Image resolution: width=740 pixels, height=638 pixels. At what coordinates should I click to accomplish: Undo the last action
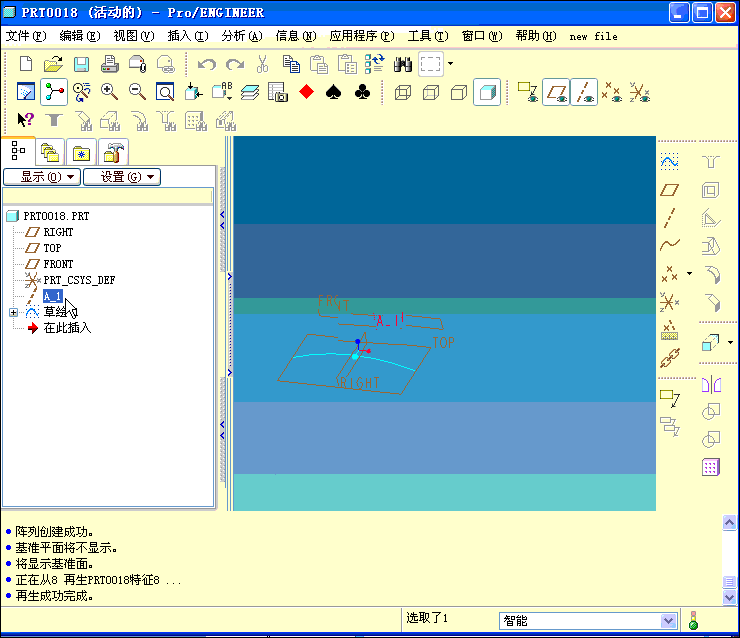pyautogui.click(x=207, y=64)
